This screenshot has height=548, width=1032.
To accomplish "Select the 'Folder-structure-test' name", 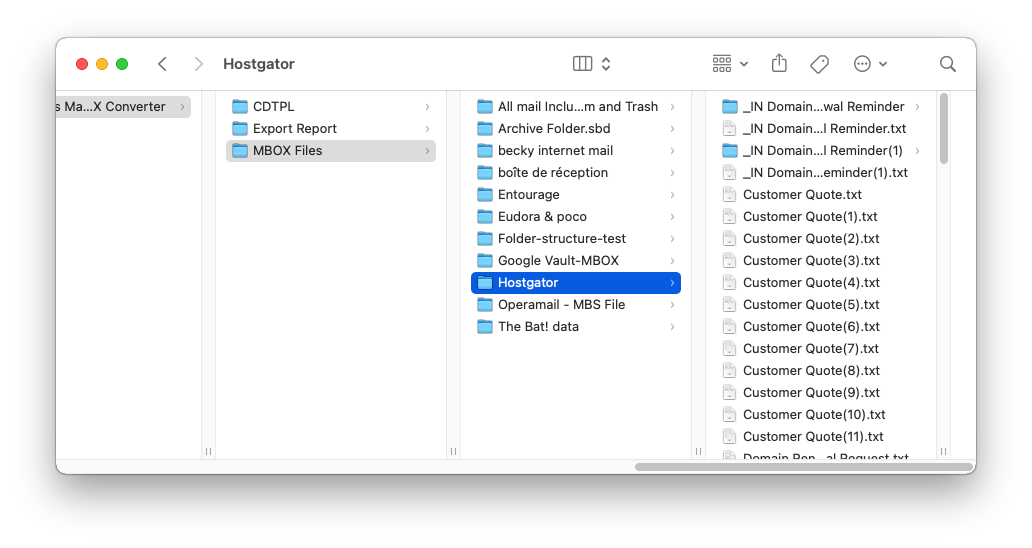I will click(x=562, y=238).
